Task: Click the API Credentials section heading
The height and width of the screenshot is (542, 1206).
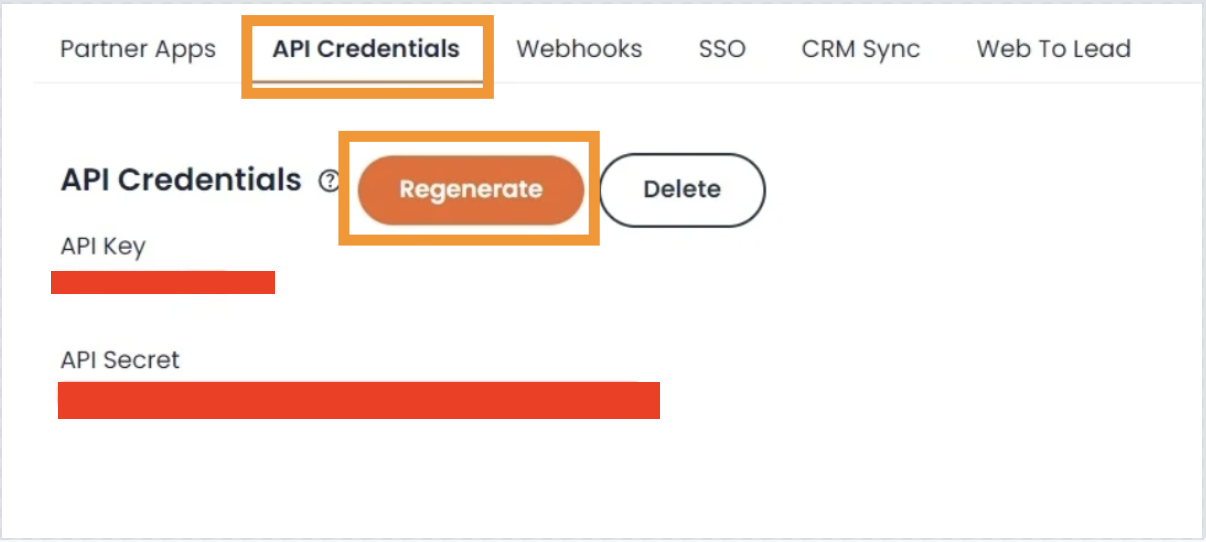Action: [181, 180]
